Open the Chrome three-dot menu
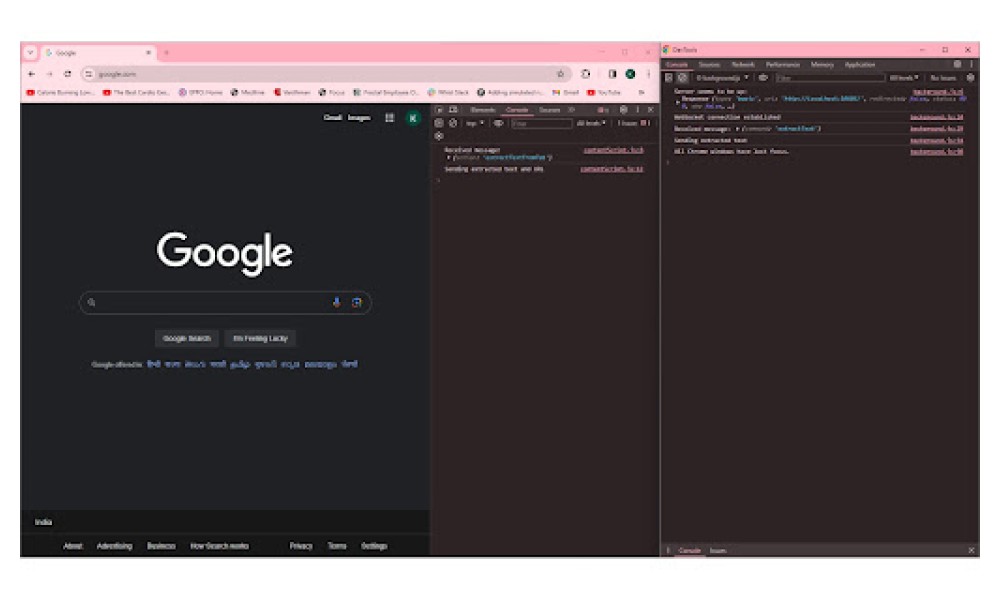 click(x=649, y=74)
